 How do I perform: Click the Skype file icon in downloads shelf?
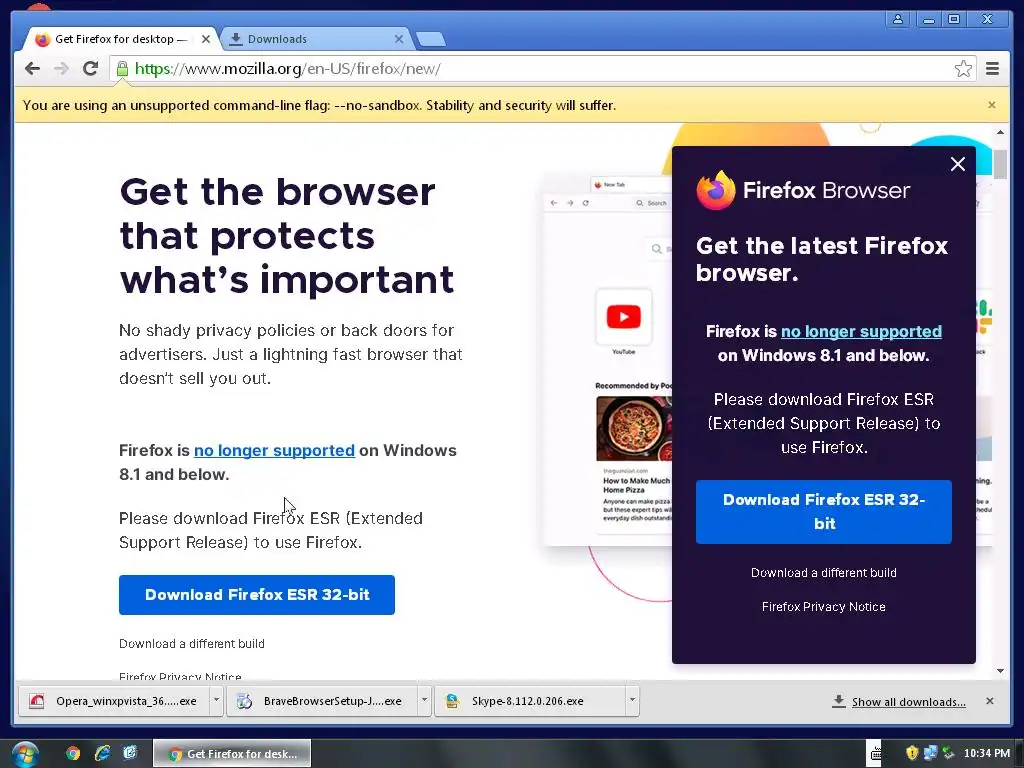(x=452, y=701)
